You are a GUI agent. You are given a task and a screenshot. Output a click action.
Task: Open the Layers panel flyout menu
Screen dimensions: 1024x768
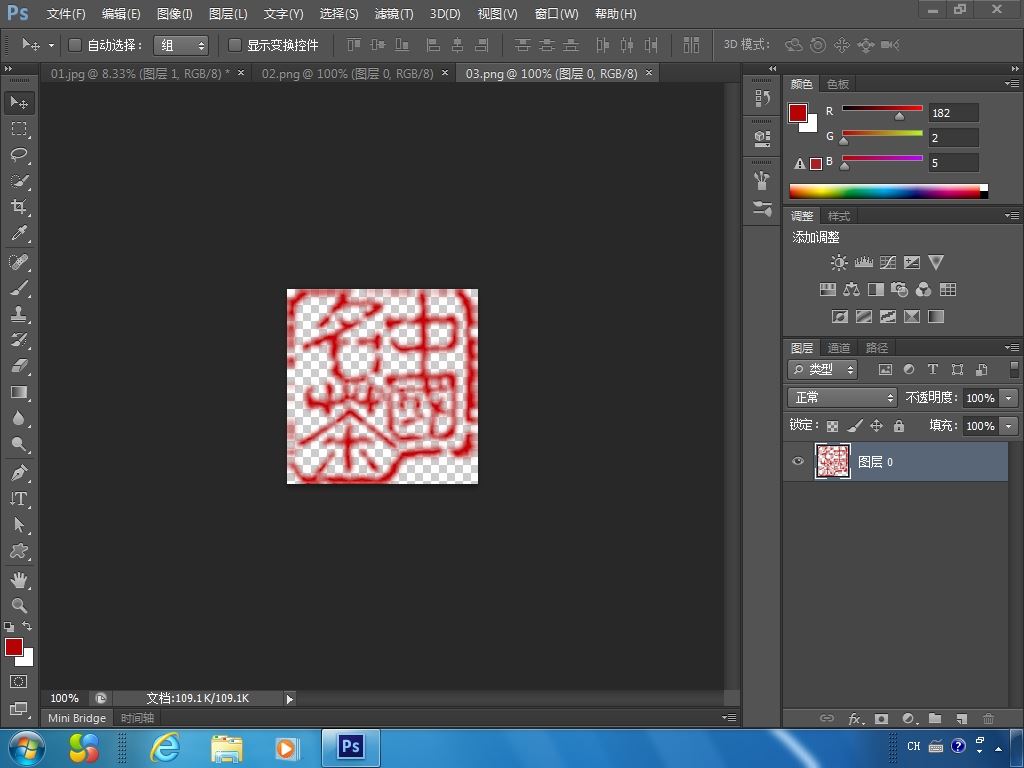pos(1012,347)
